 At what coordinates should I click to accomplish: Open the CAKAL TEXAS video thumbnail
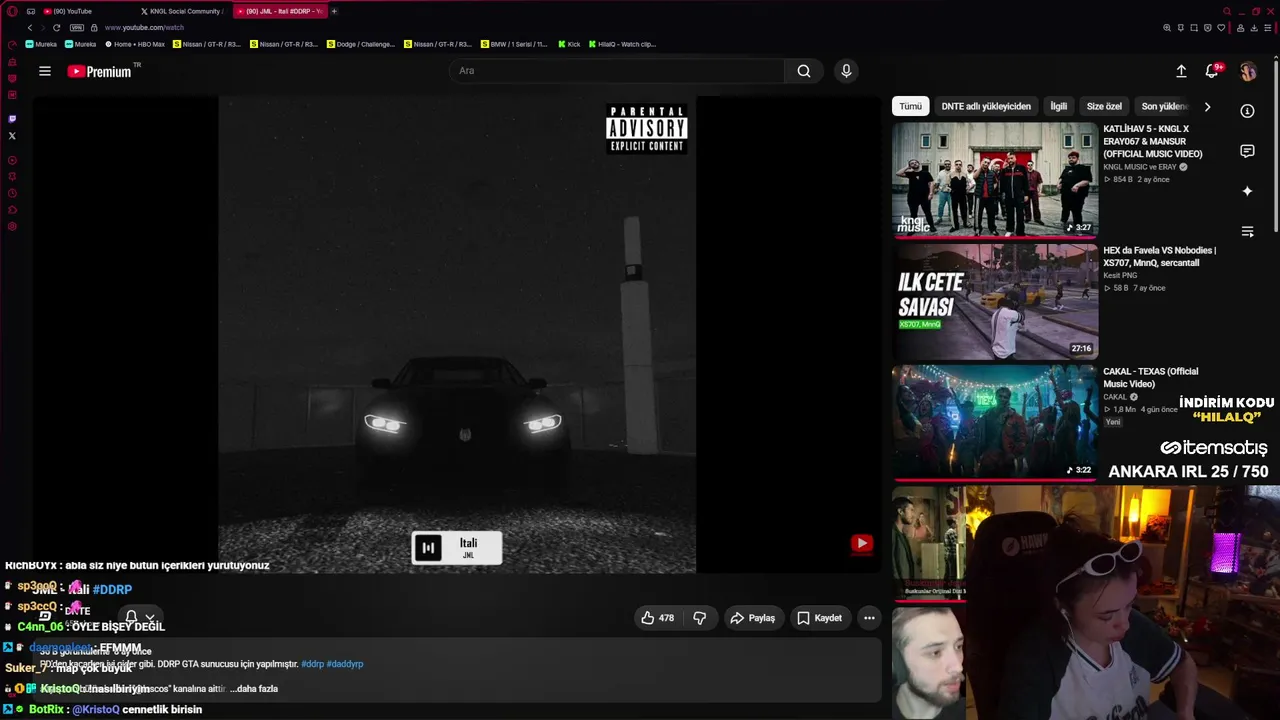click(995, 422)
